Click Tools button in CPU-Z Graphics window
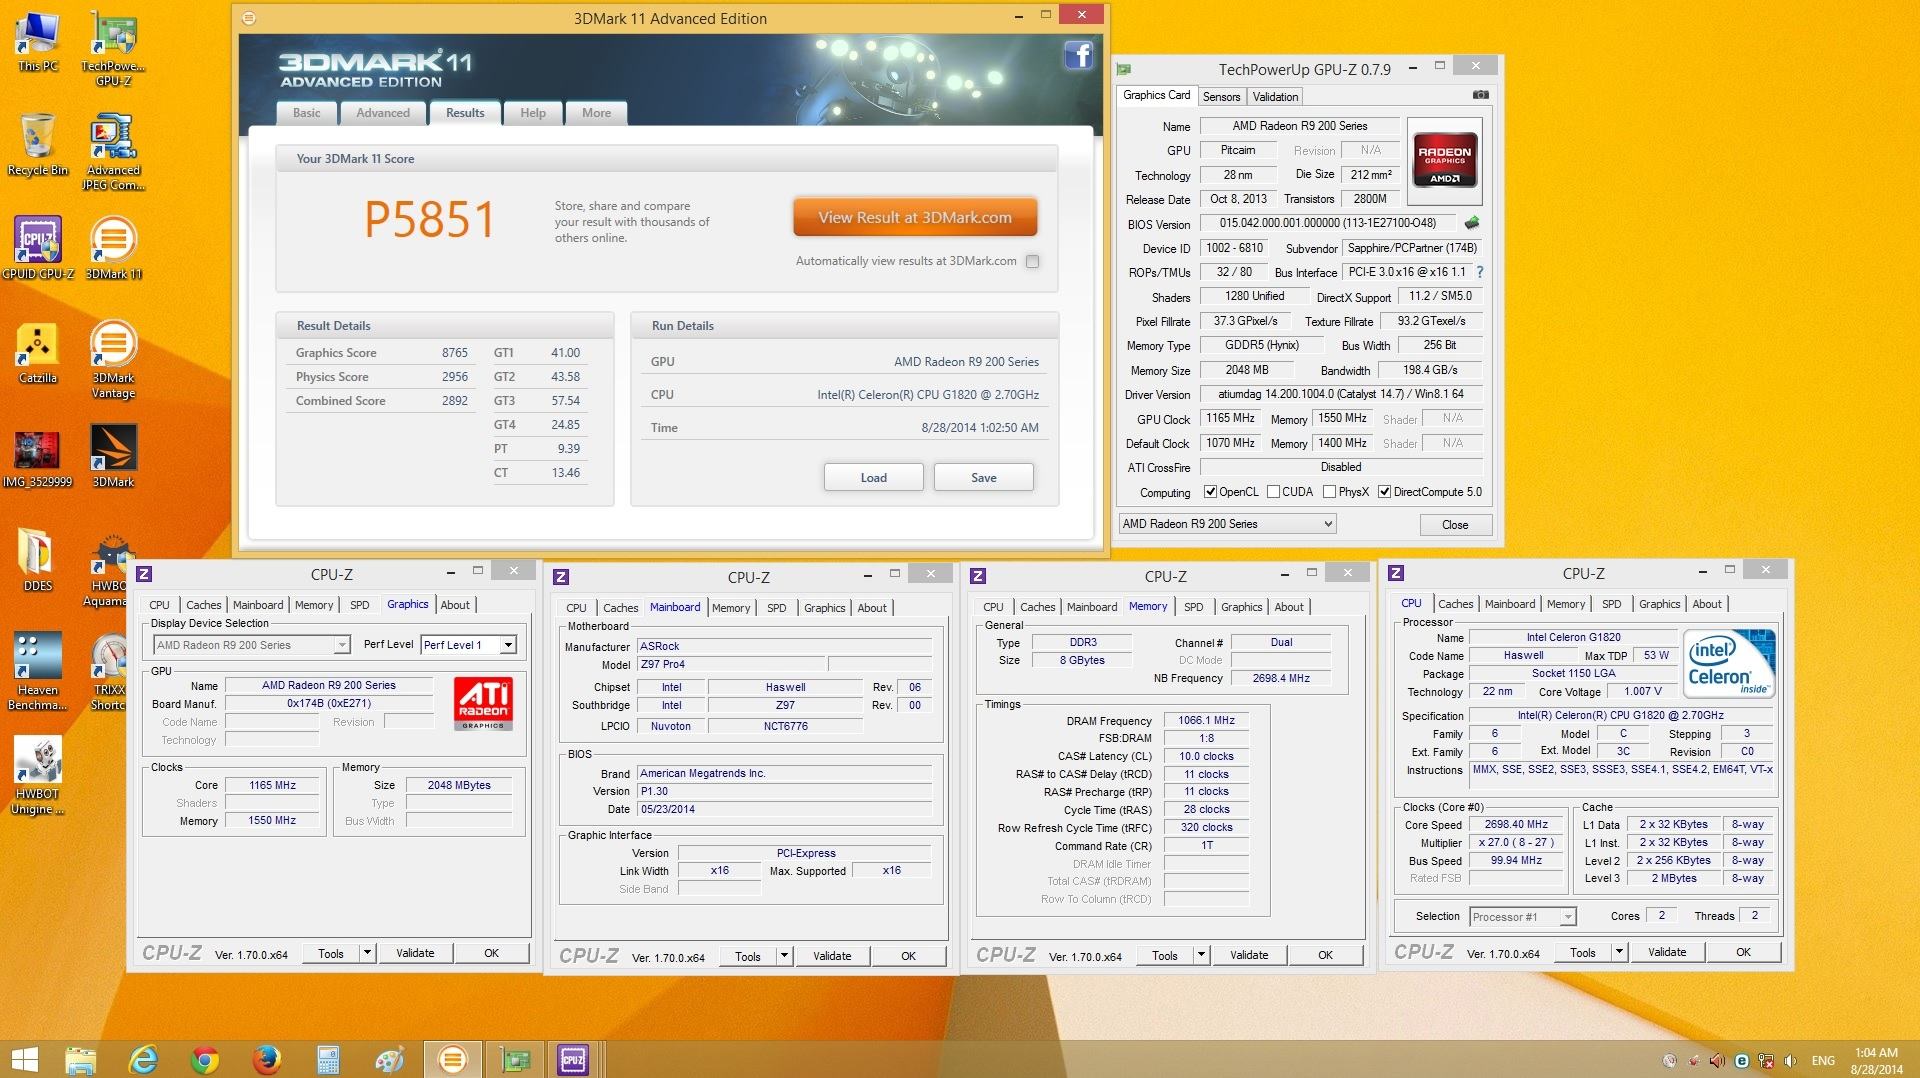 point(331,953)
